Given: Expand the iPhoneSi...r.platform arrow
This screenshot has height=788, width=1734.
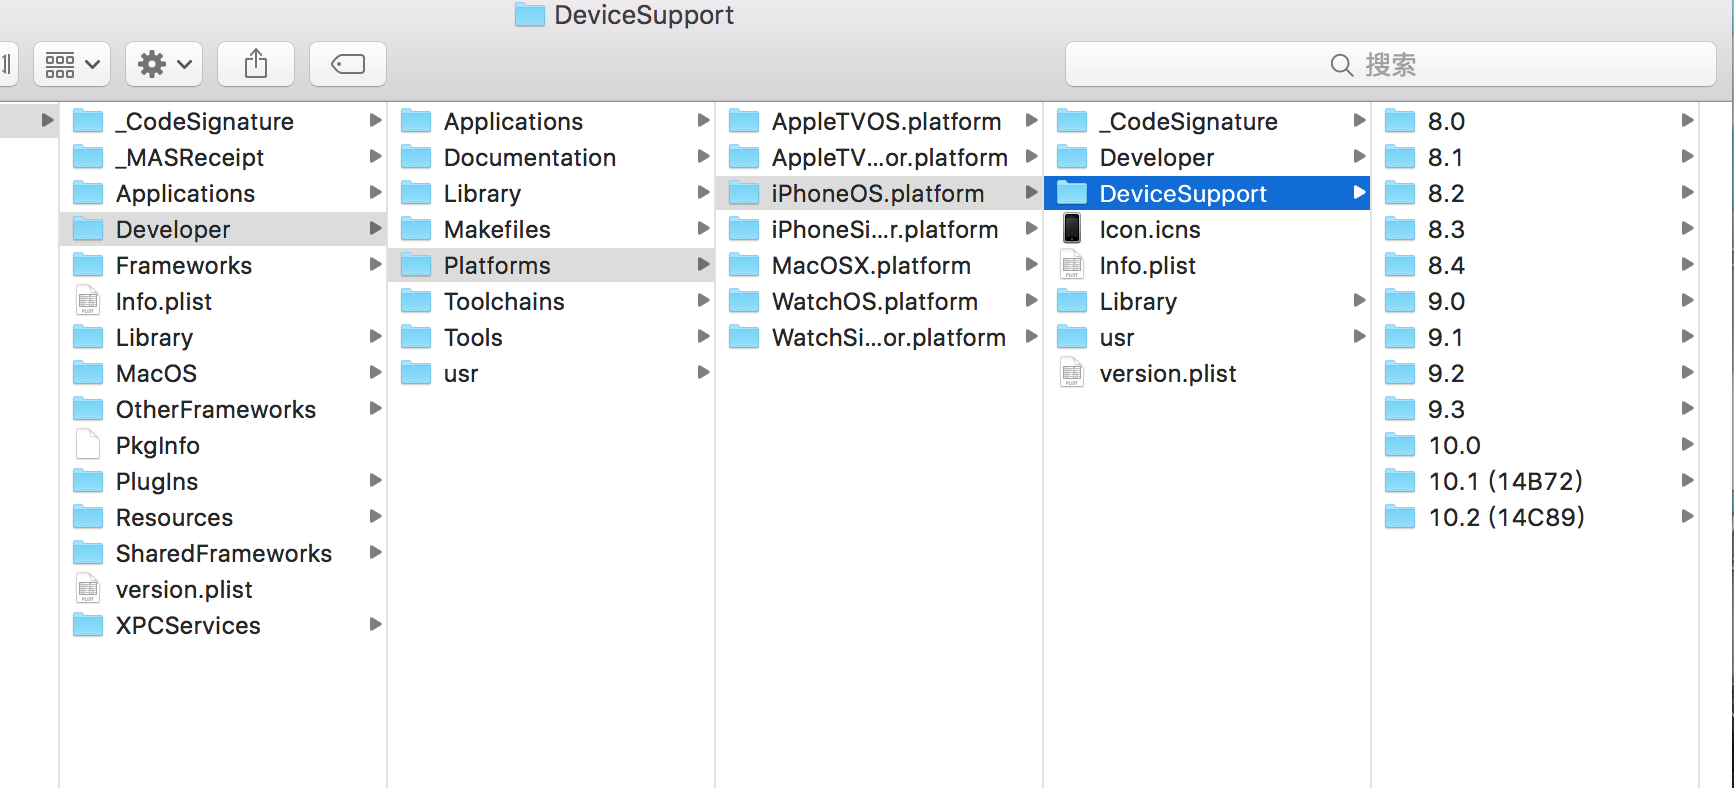Looking at the screenshot, I should point(1031,228).
